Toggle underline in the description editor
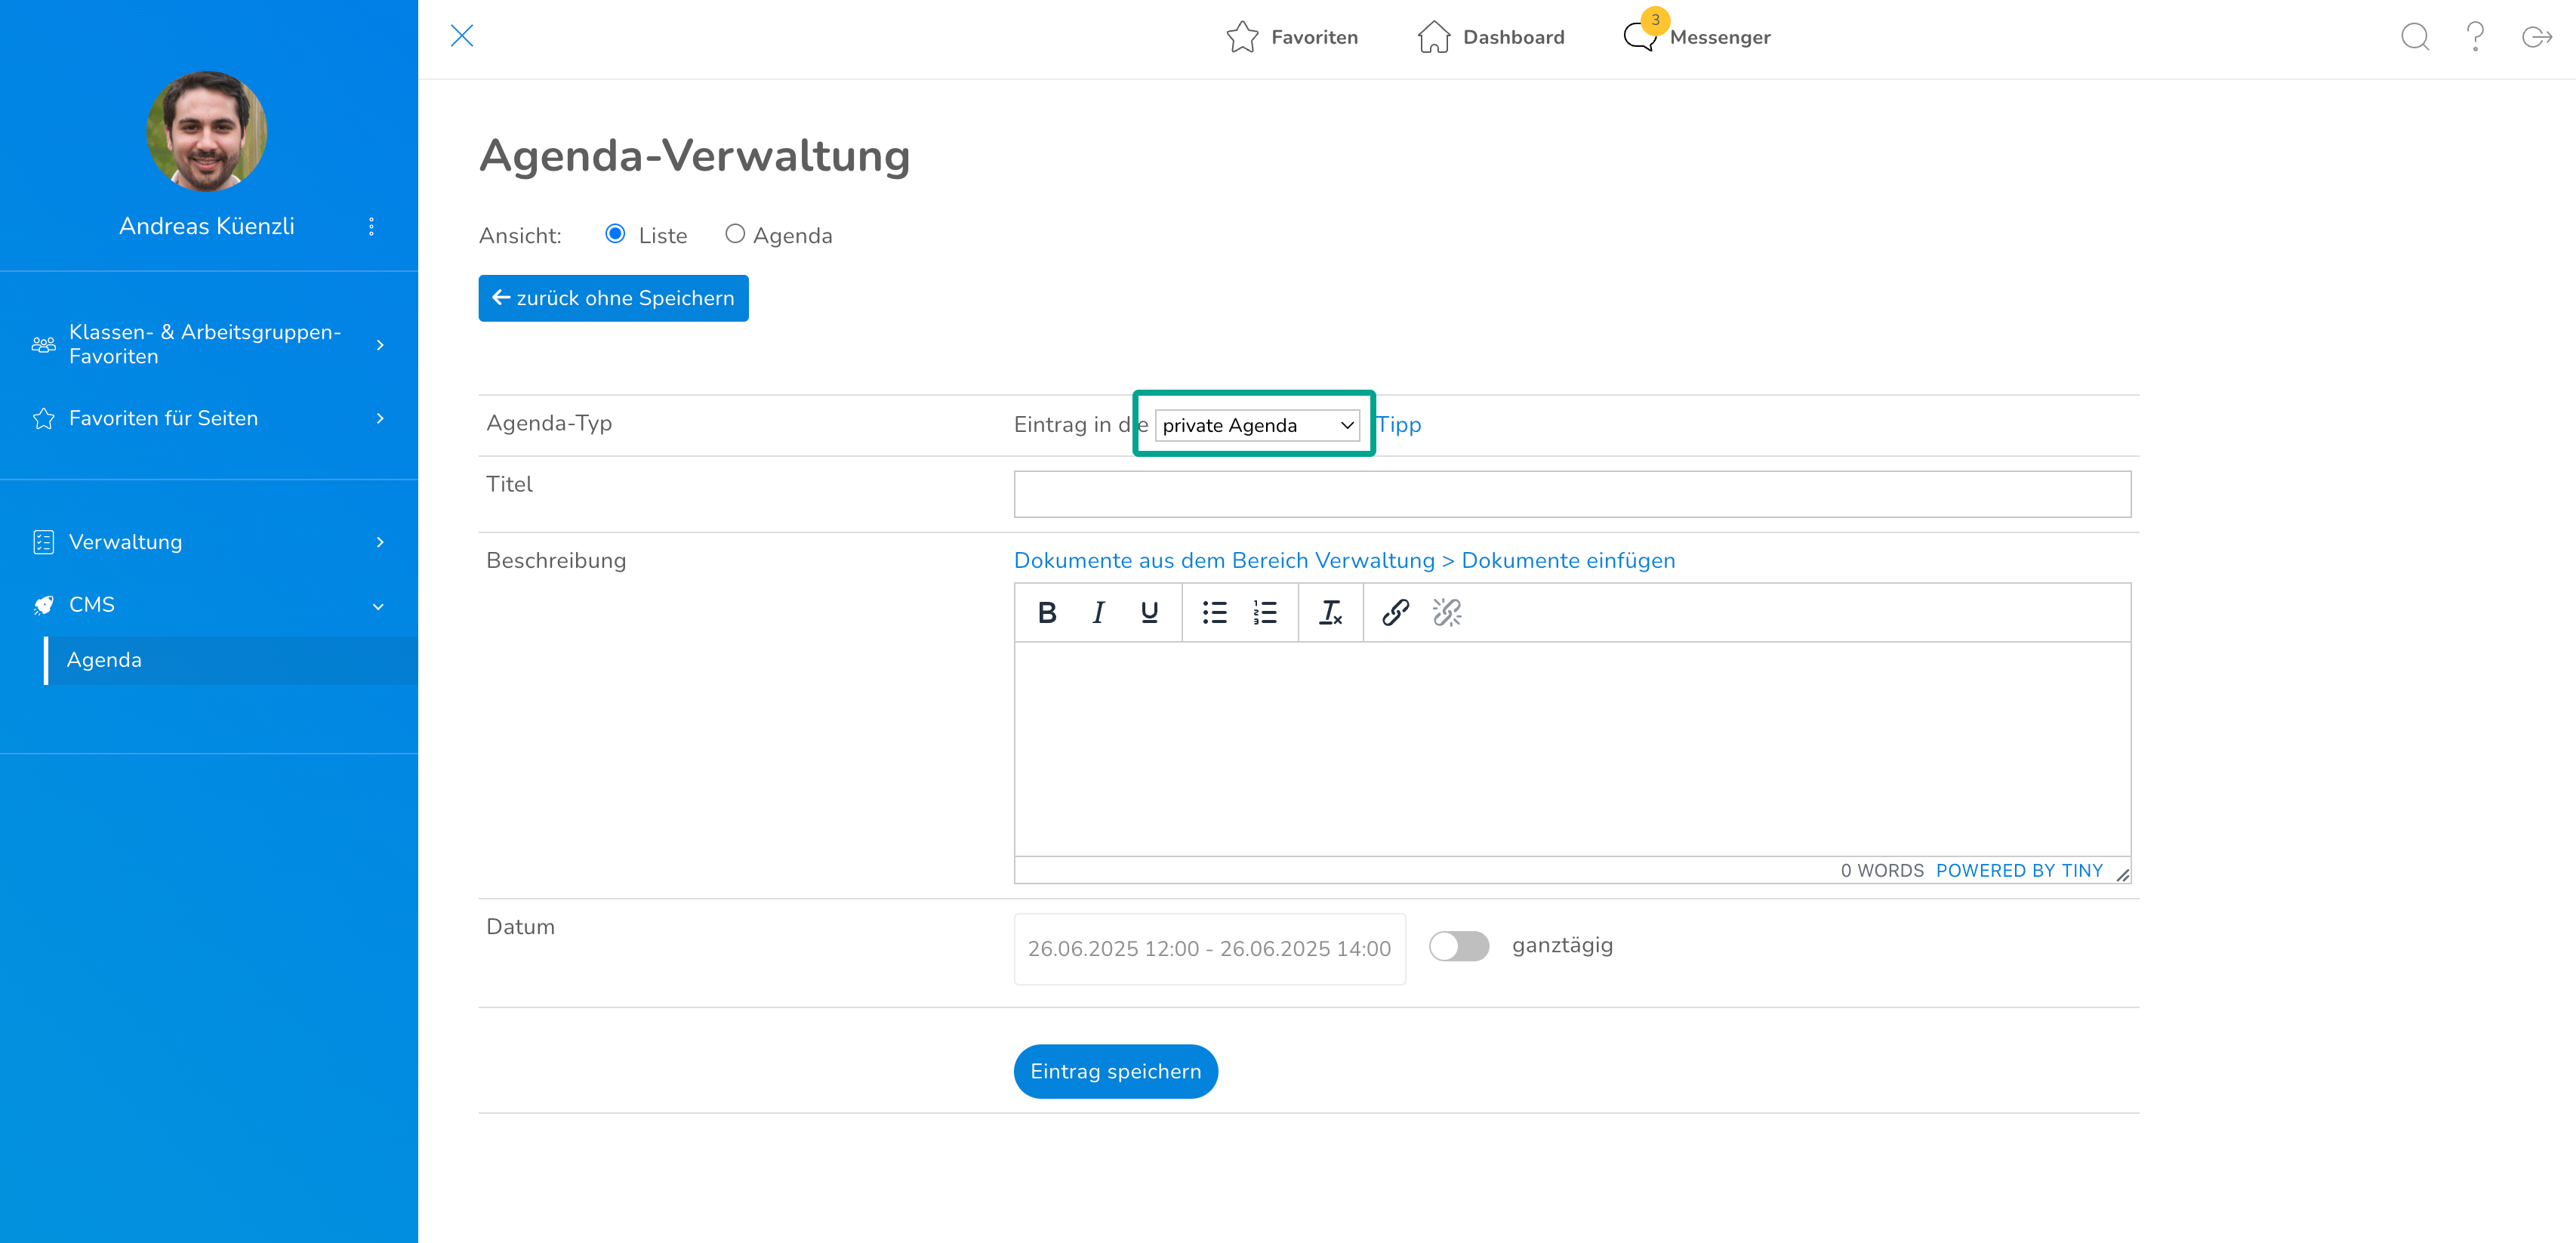Screen dimensions: 2576x1243 point(1149,612)
